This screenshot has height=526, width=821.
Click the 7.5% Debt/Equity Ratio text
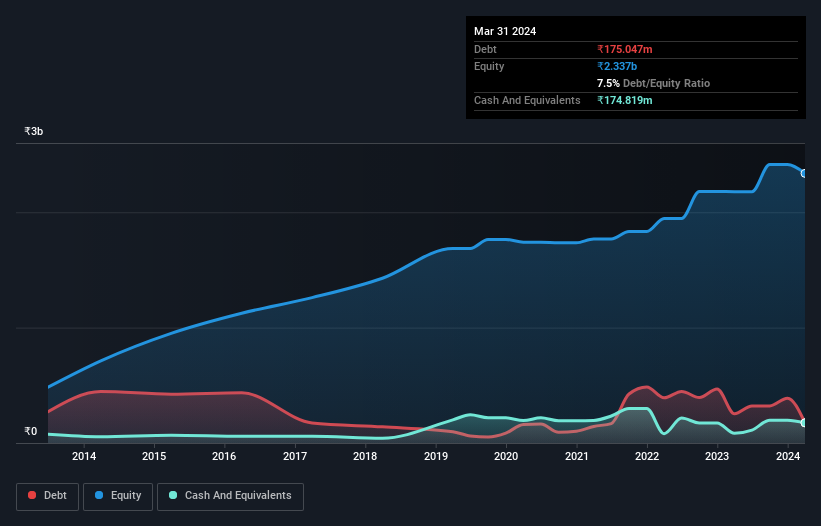653,83
